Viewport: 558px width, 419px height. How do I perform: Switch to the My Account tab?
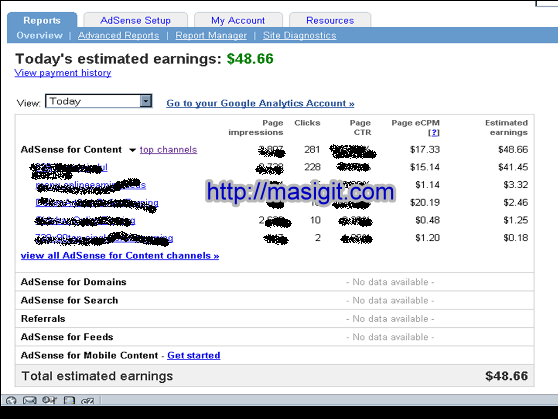tap(238, 20)
